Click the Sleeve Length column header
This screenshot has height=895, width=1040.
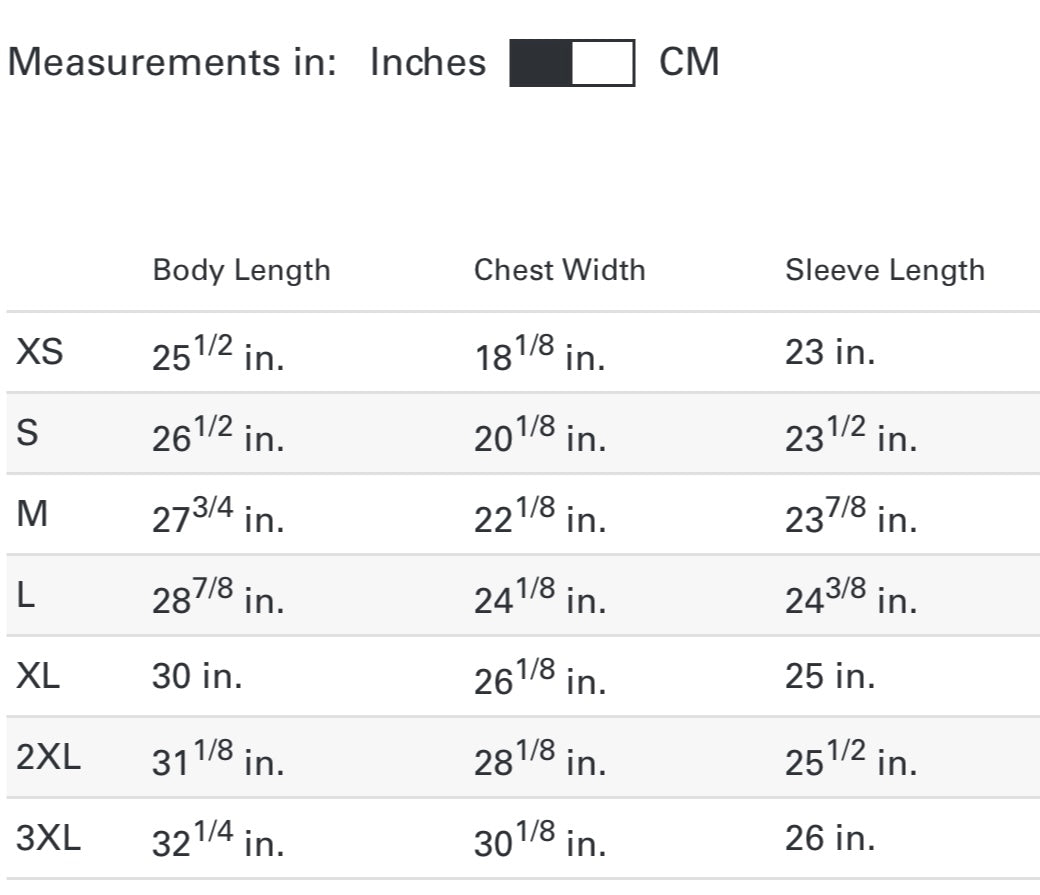tap(884, 270)
